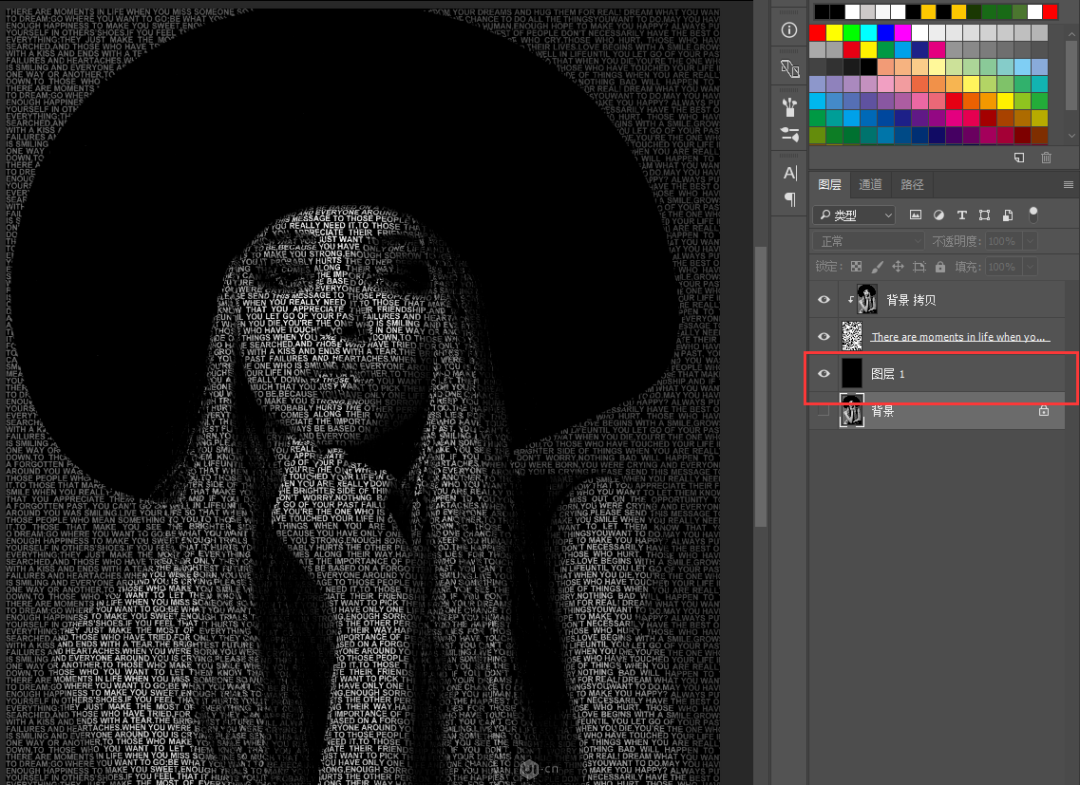Filter layers by type layers icon
The width and height of the screenshot is (1080, 785).
click(x=962, y=215)
